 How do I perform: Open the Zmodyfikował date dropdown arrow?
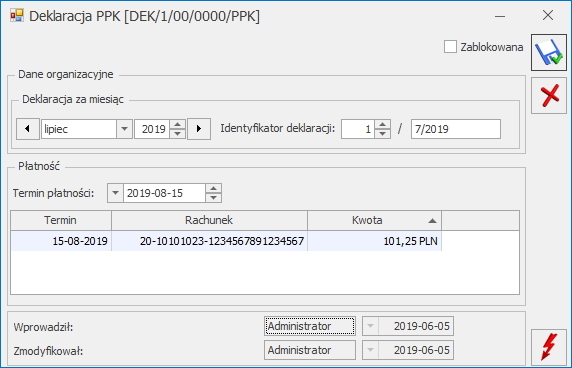pyautogui.click(x=370, y=350)
